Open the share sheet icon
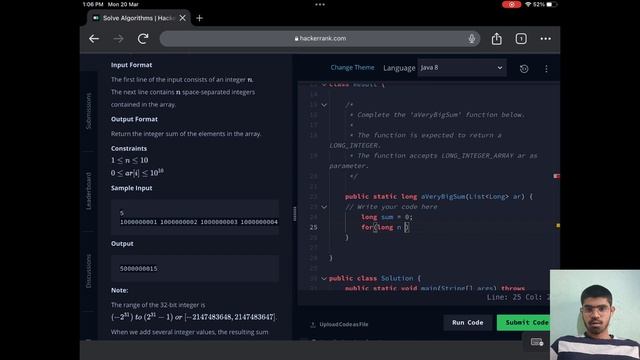Viewport: 640px width, 360px height. pyautogui.click(x=496, y=39)
